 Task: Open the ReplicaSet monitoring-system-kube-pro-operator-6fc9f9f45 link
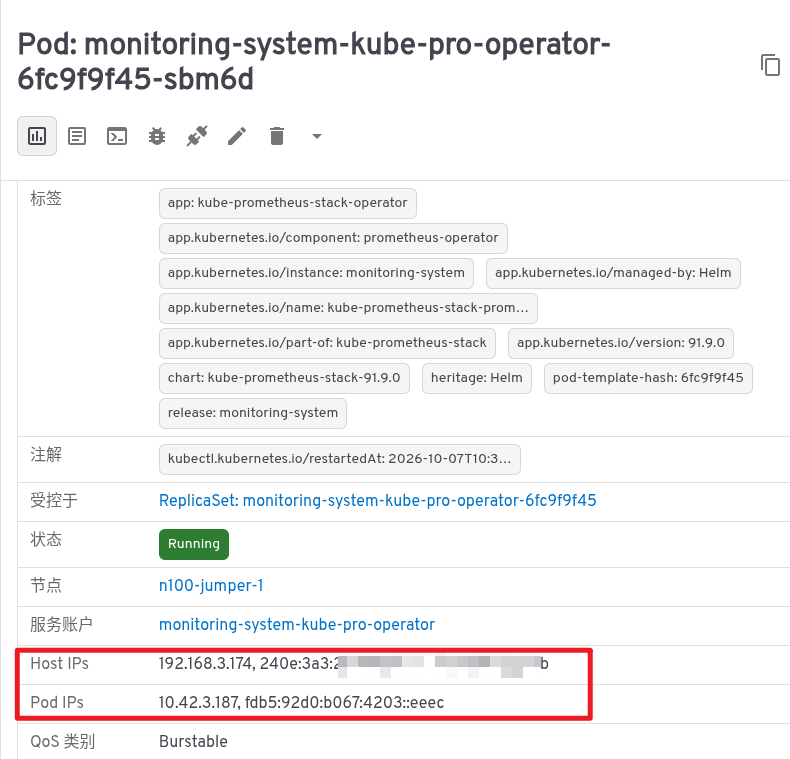pyautogui.click(x=377, y=500)
